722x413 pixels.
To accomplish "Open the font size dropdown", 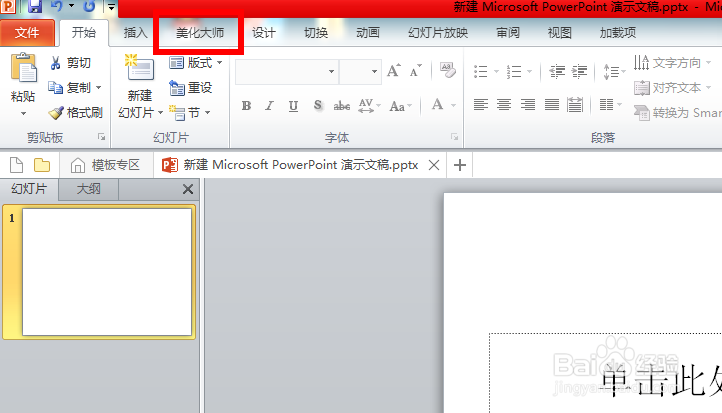I will pyautogui.click(x=374, y=71).
